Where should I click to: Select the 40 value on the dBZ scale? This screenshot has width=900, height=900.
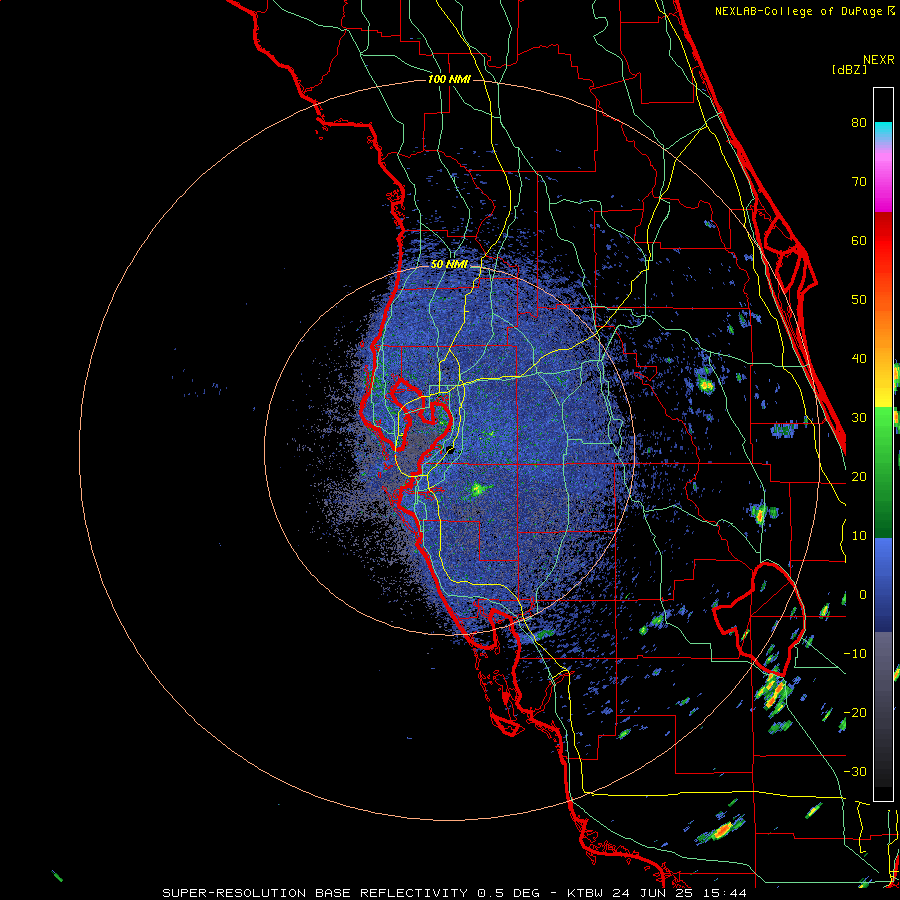(859, 359)
